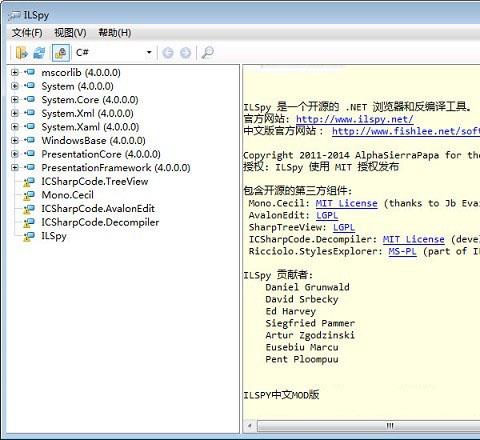
Task: Click the PresentationFramework assembly icon
Action: [29, 167]
